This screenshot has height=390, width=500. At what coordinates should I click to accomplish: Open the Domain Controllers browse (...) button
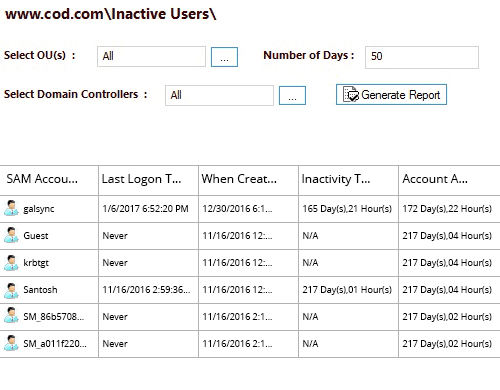(292, 96)
